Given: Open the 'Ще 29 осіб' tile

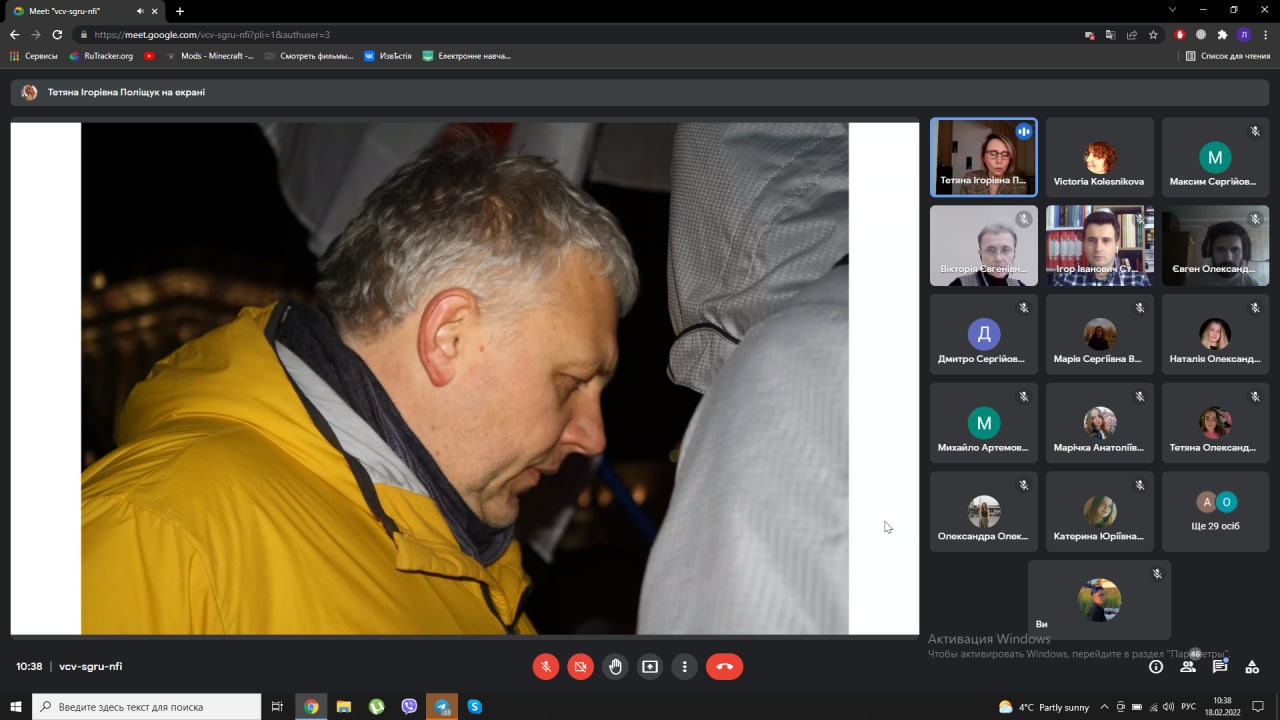Looking at the screenshot, I should [1215, 511].
